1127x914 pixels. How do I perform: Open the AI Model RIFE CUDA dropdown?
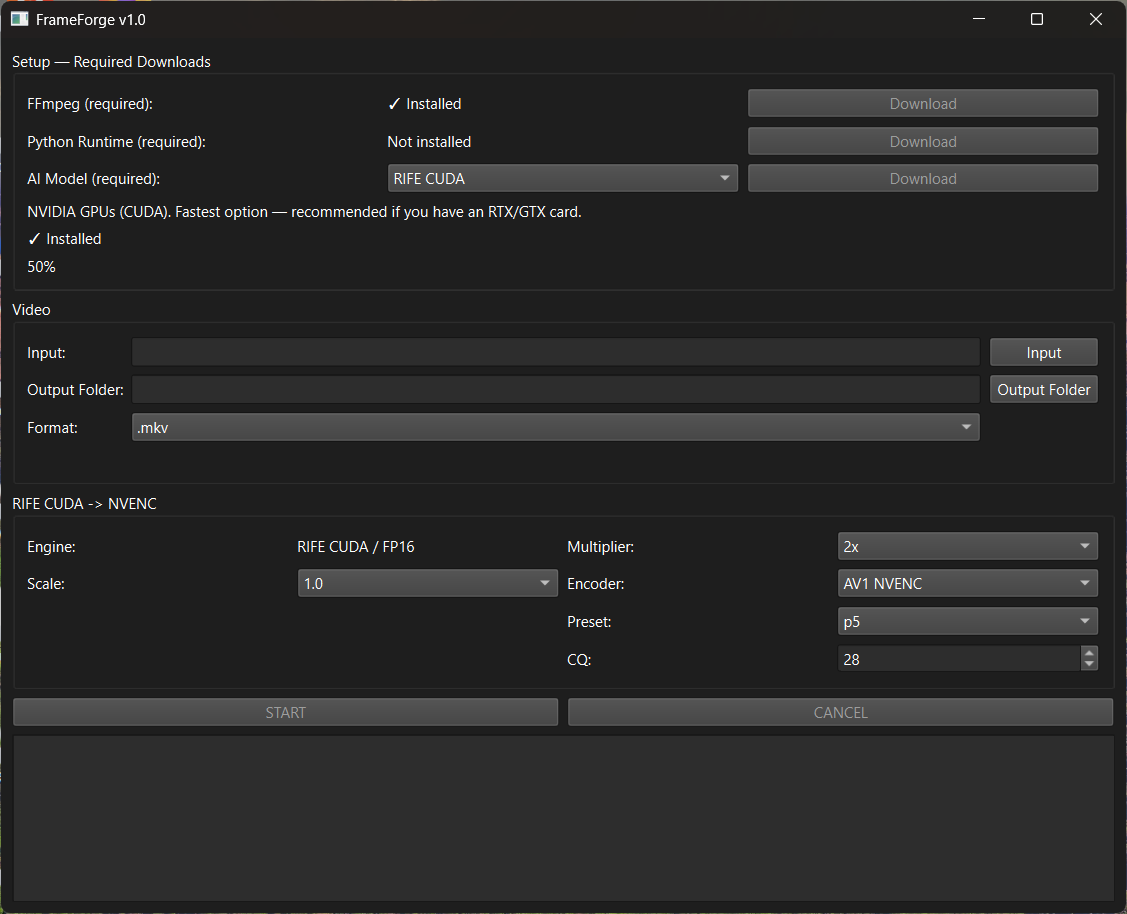(563, 178)
